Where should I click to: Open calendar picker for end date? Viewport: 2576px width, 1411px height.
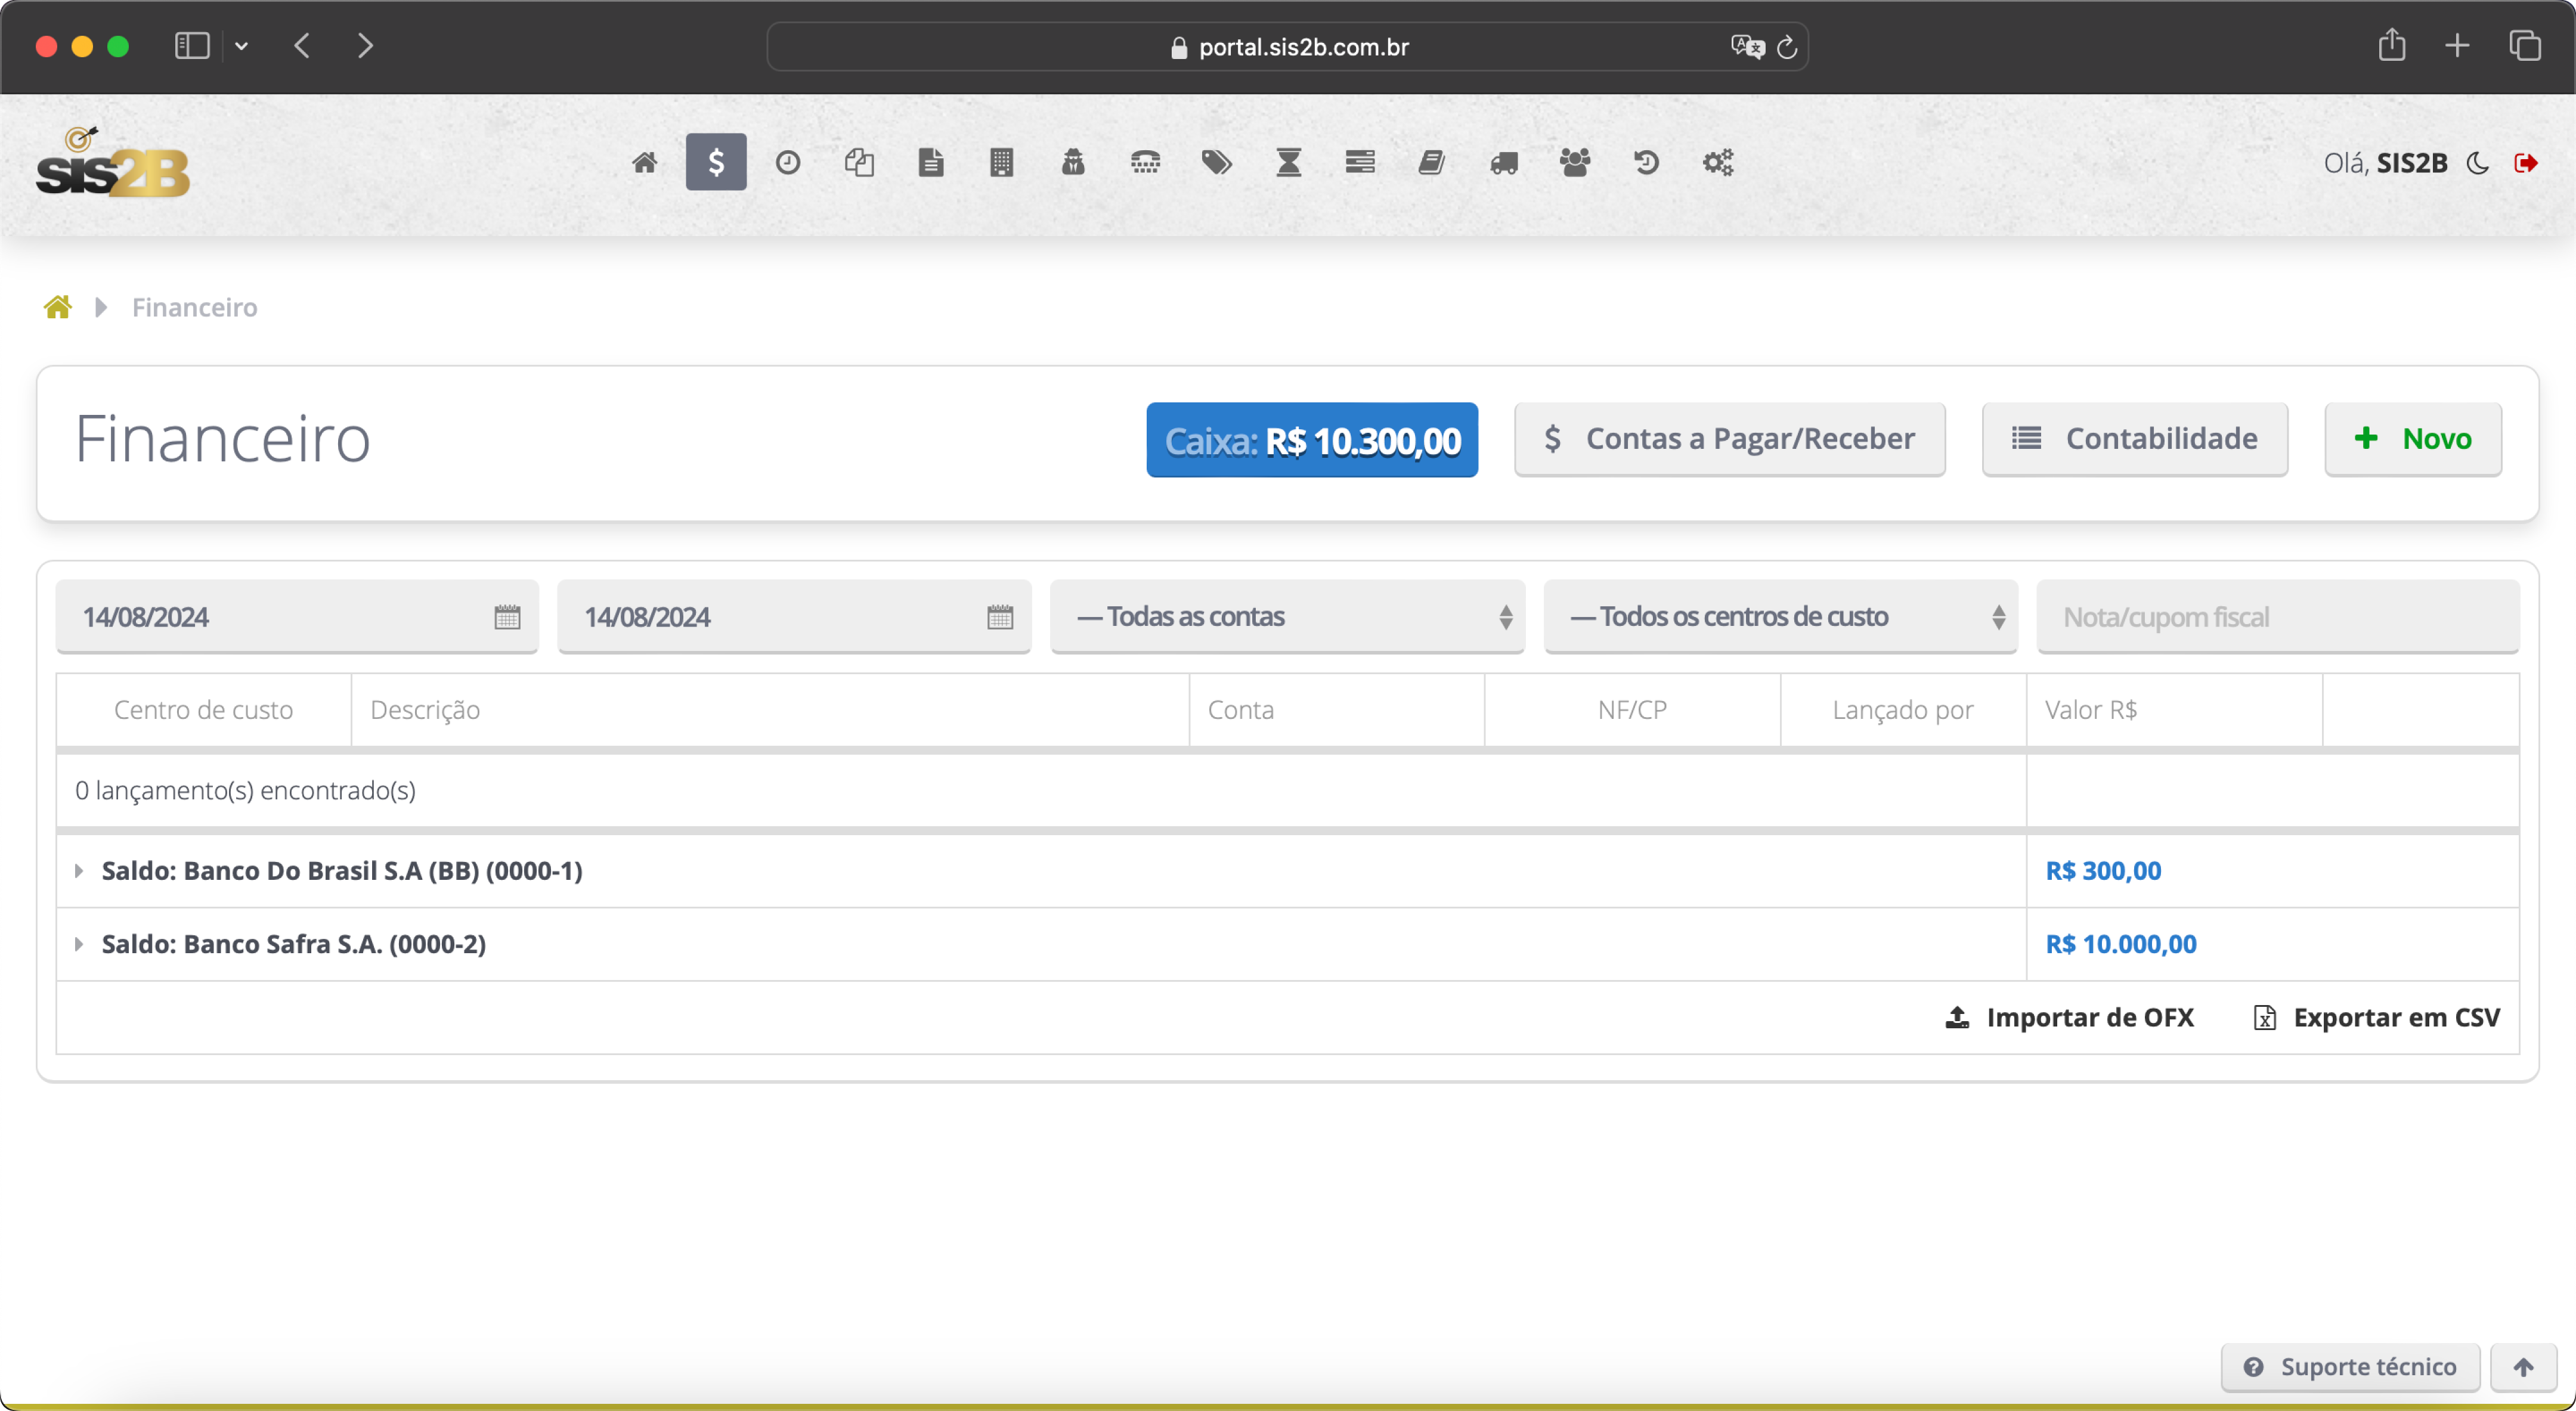(x=1000, y=617)
